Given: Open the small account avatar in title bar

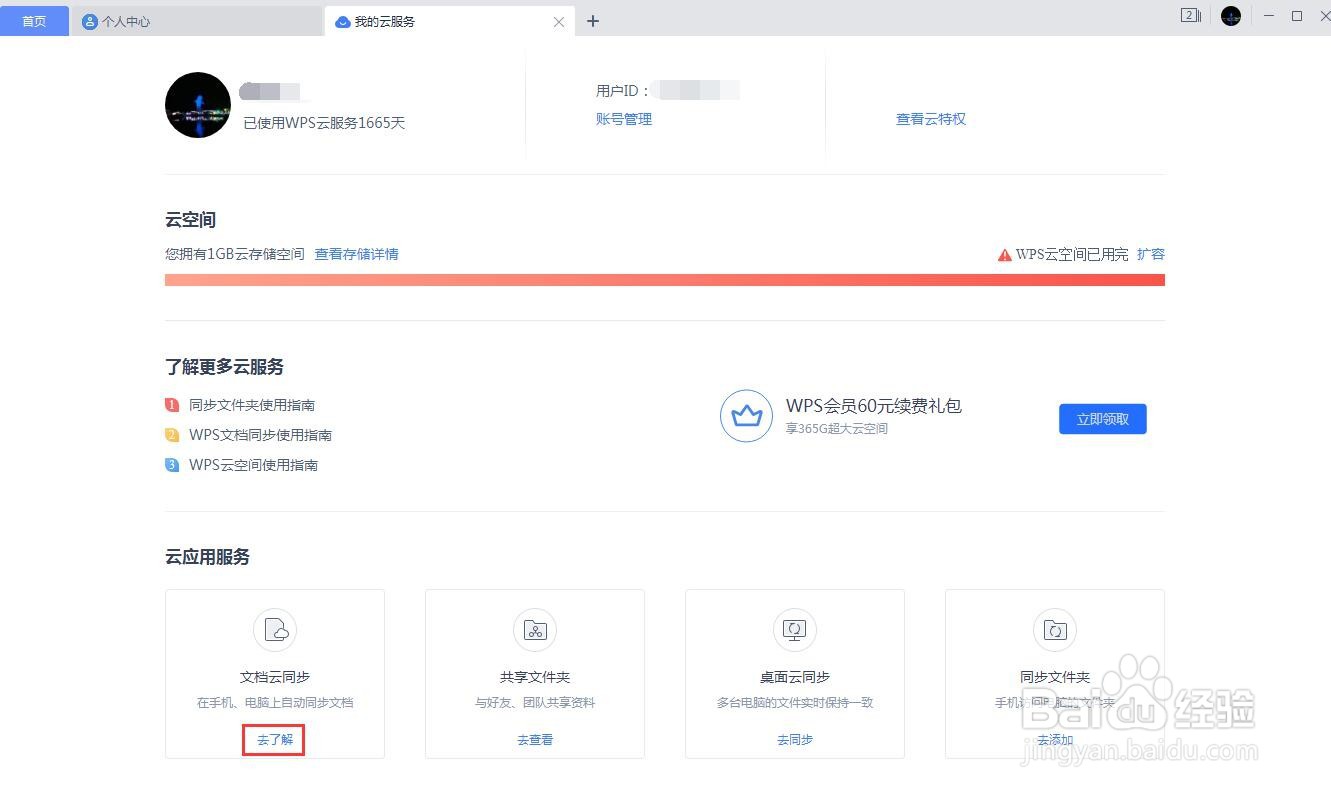Looking at the screenshot, I should pyautogui.click(x=1231, y=16).
